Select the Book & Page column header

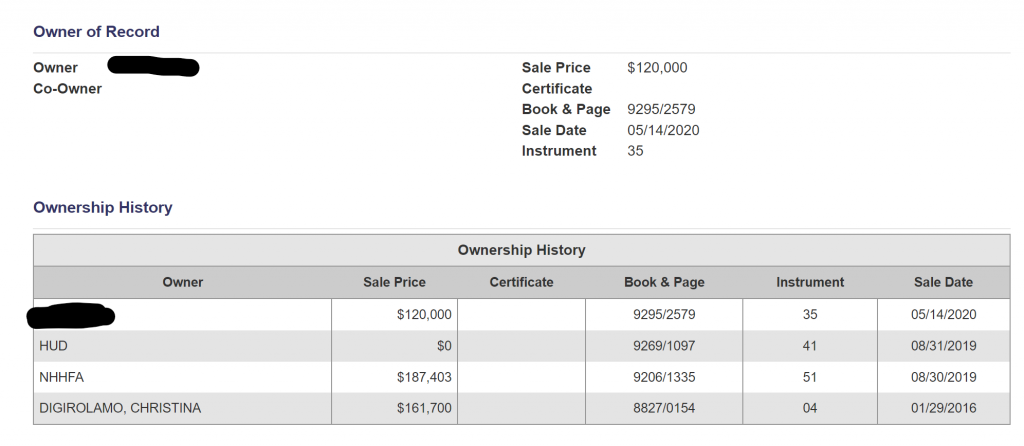pyautogui.click(x=664, y=283)
